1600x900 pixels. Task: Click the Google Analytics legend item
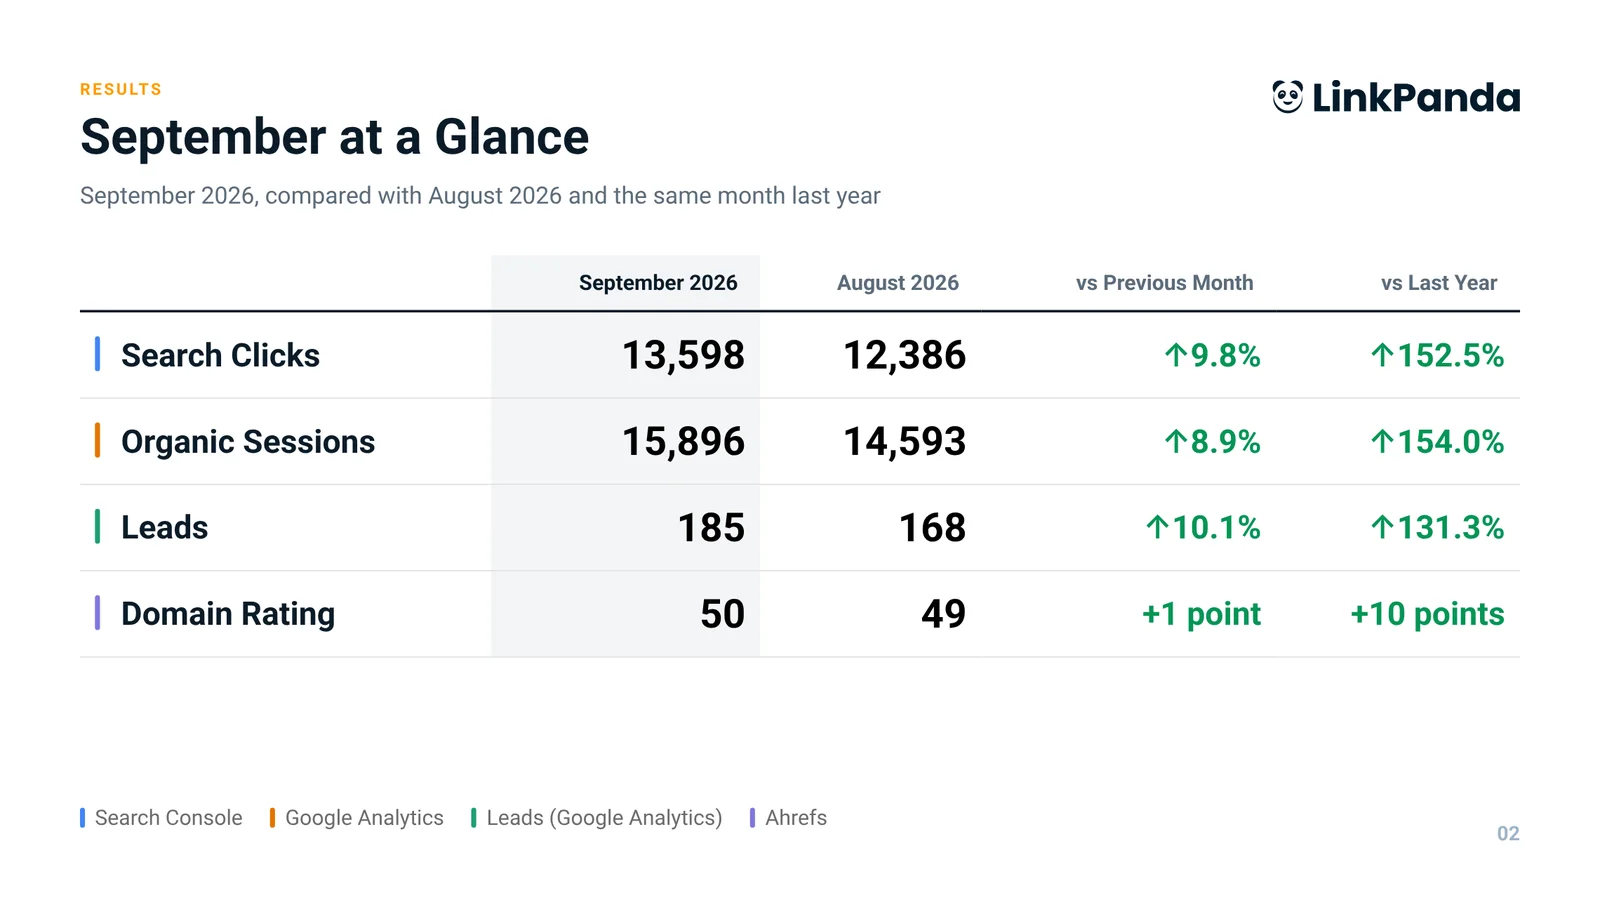(x=356, y=818)
